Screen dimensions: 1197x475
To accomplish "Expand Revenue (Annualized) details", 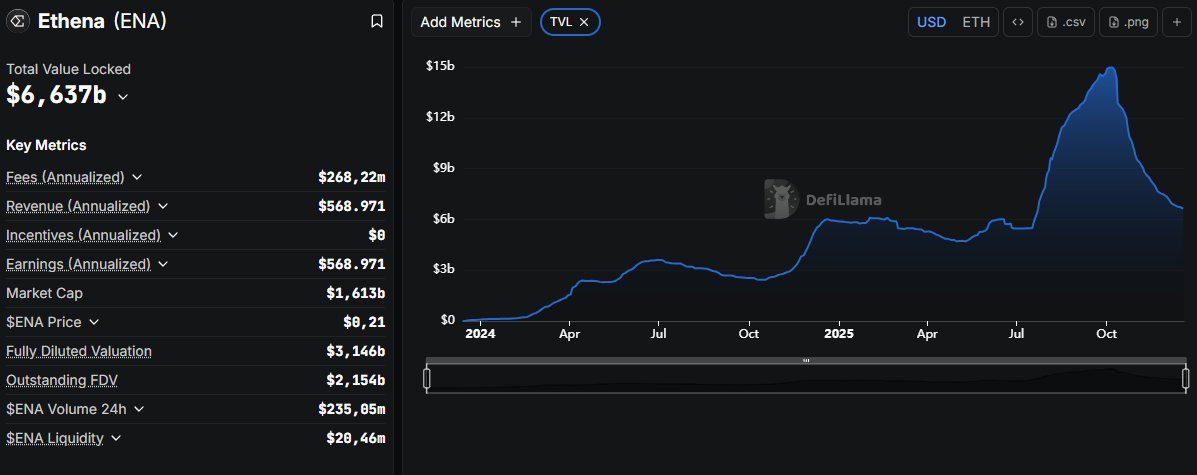I will (x=163, y=206).
